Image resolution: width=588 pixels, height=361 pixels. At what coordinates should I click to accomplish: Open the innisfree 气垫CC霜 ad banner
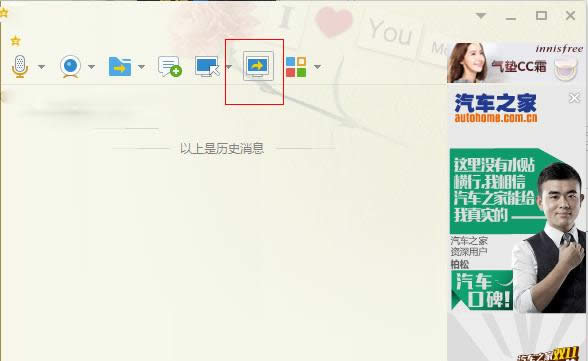tap(516, 63)
